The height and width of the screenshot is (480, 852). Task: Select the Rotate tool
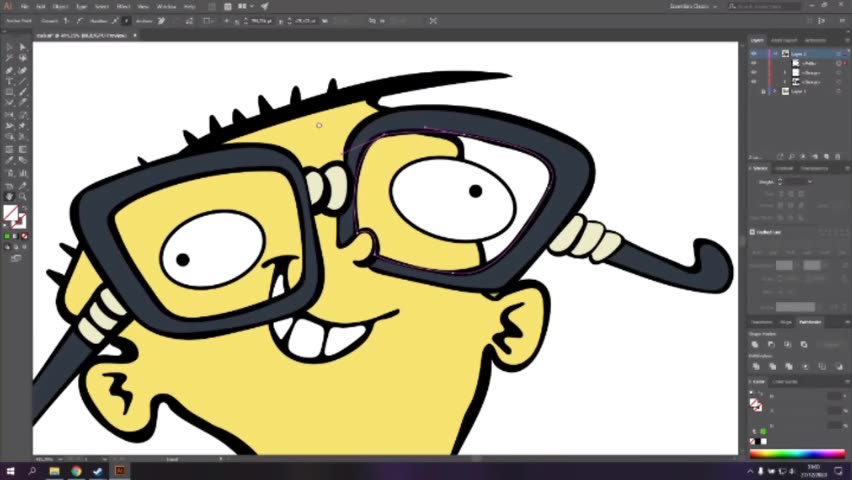9,115
